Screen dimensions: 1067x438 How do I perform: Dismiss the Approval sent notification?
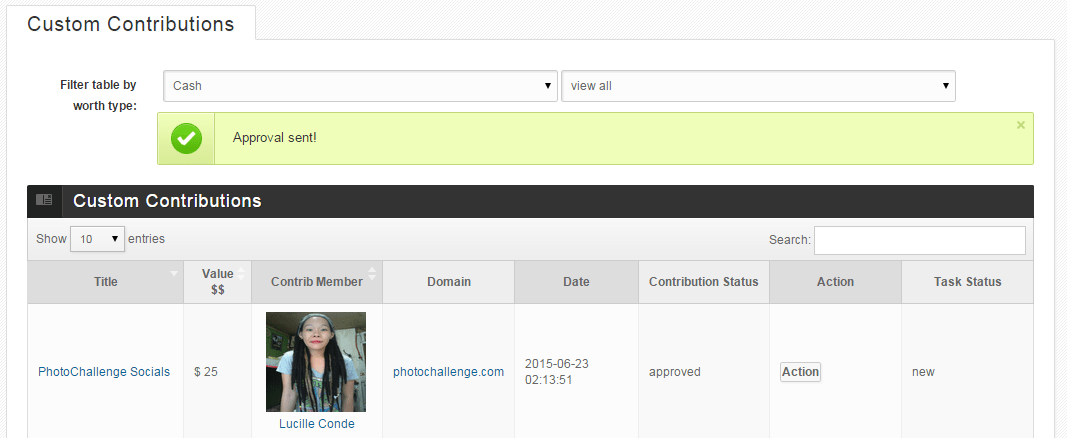pos(1020,125)
